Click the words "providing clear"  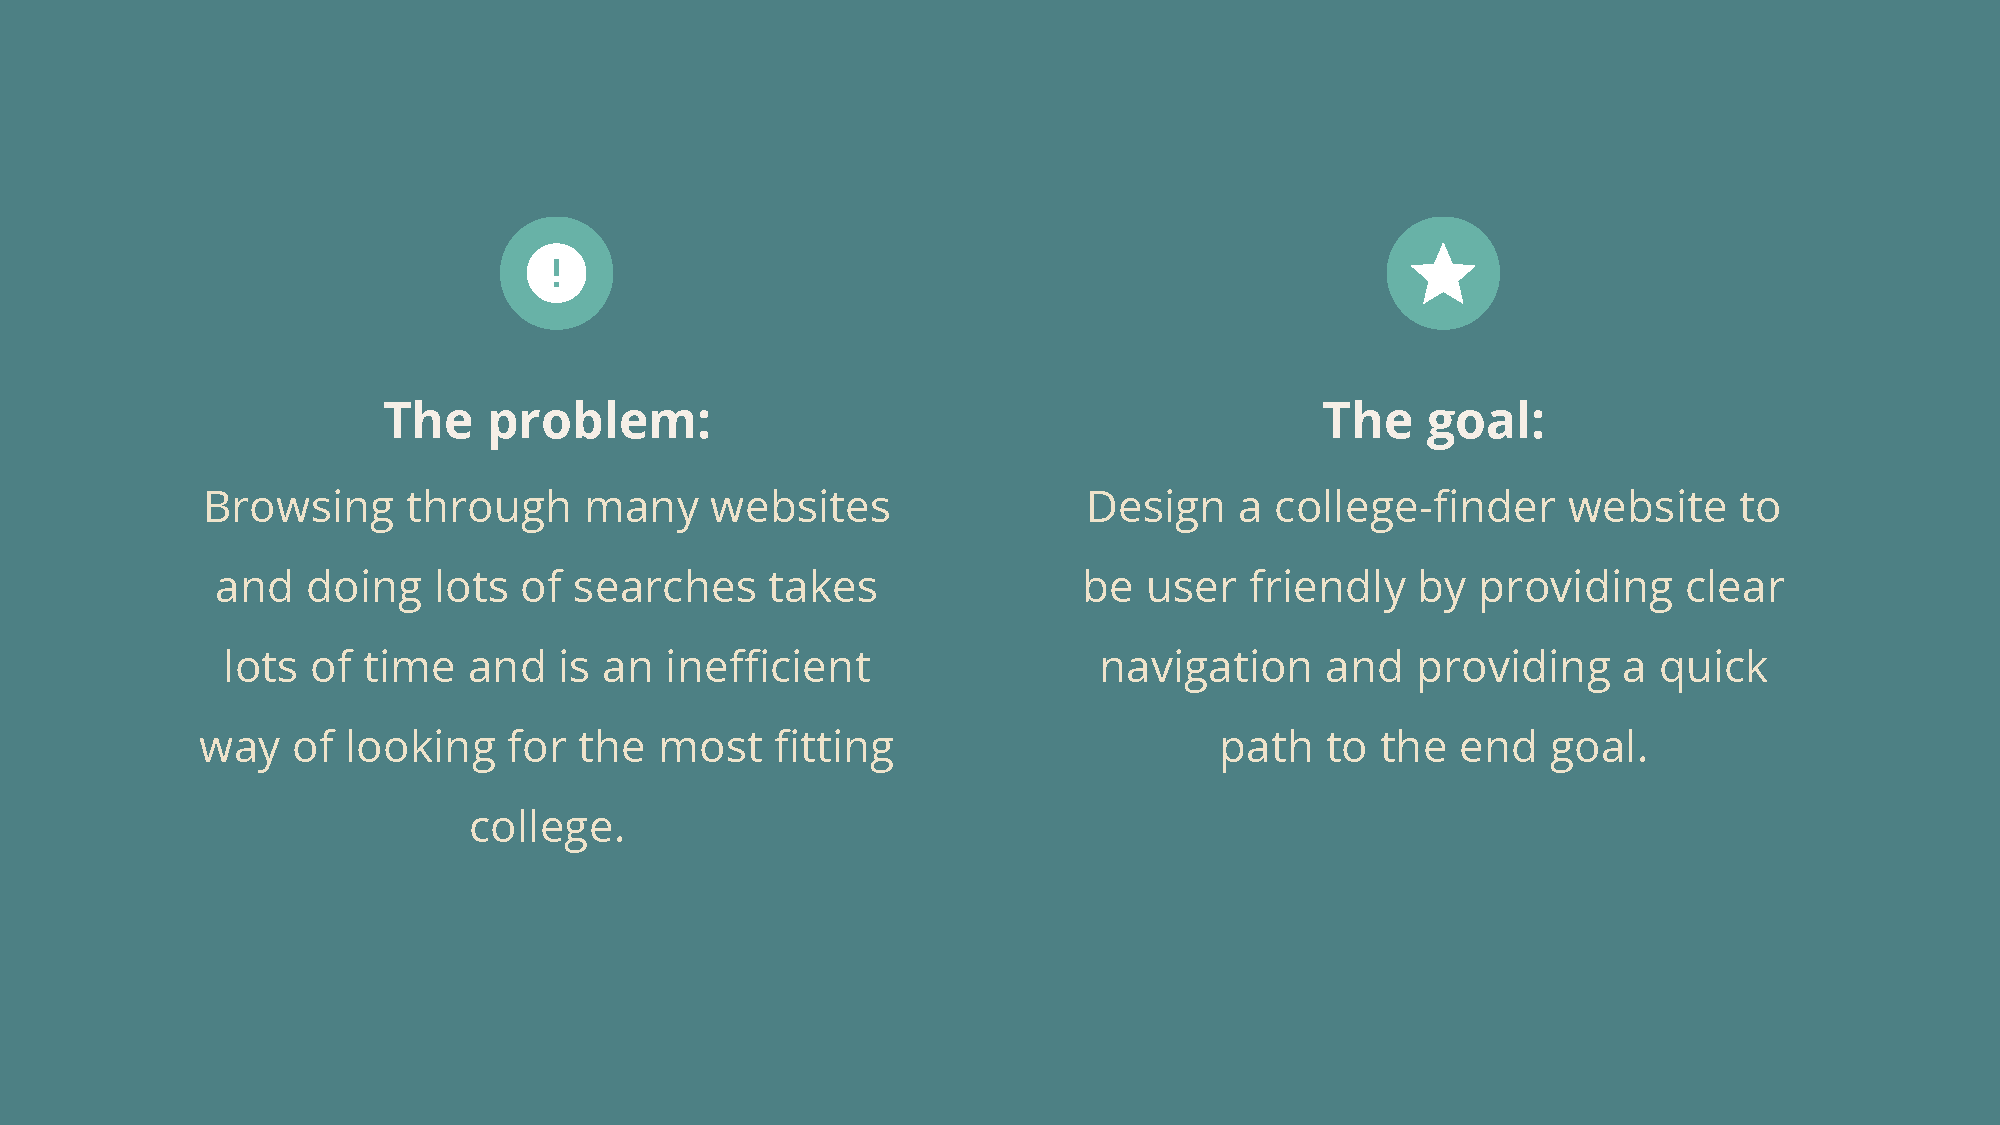coord(1631,588)
